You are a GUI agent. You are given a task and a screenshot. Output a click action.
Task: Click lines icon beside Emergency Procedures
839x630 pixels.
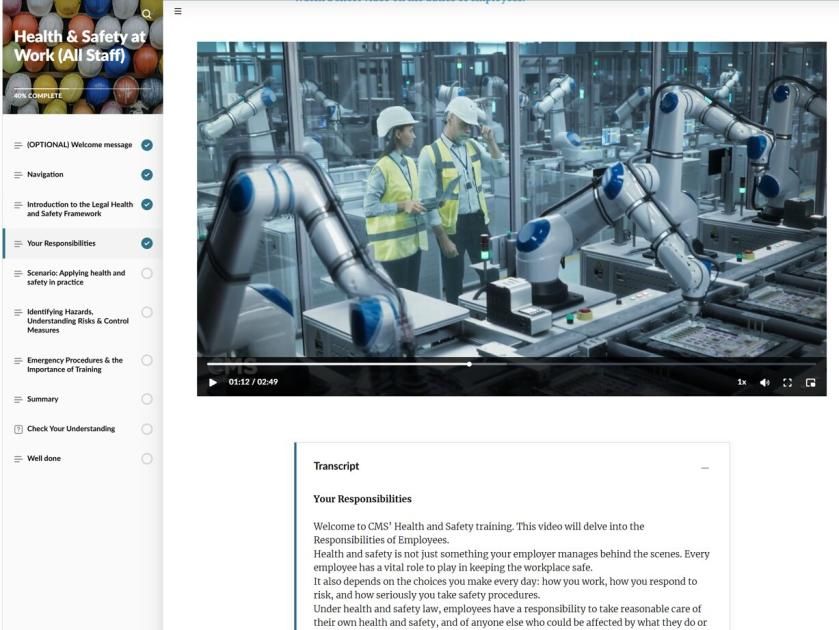[x=18, y=361]
